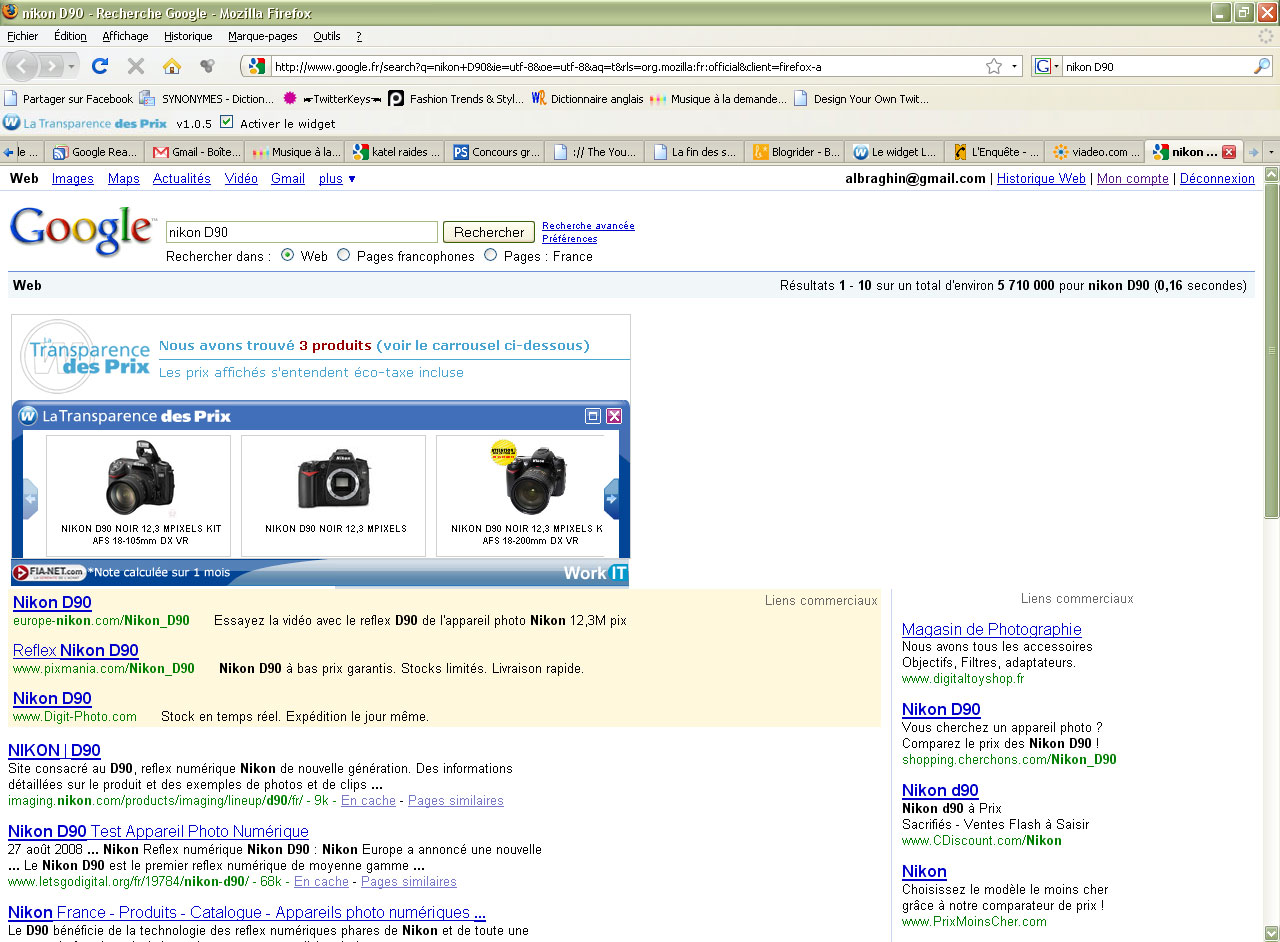The width and height of the screenshot is (1280, 942).
Task: Select the 'Pages francophones' radio option
Action: [344, 255]
